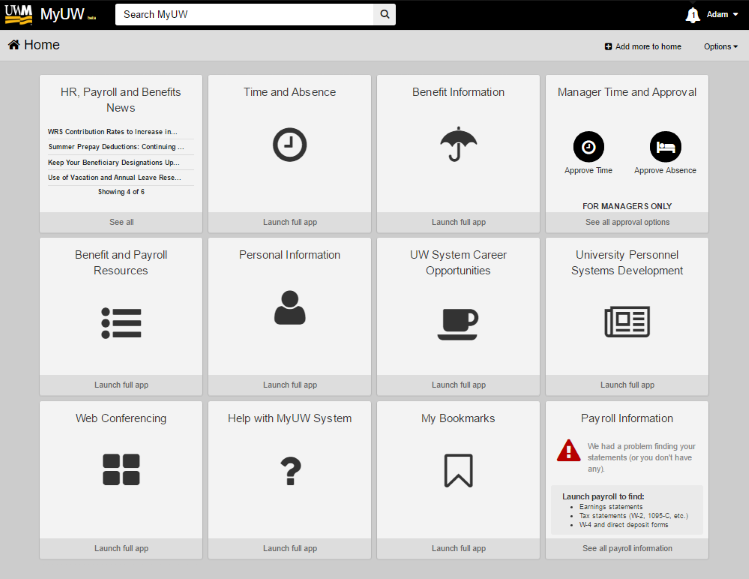749x579 pixels.
Task: Click the MyUW title text in header
Action: click(x=63, y=14)
